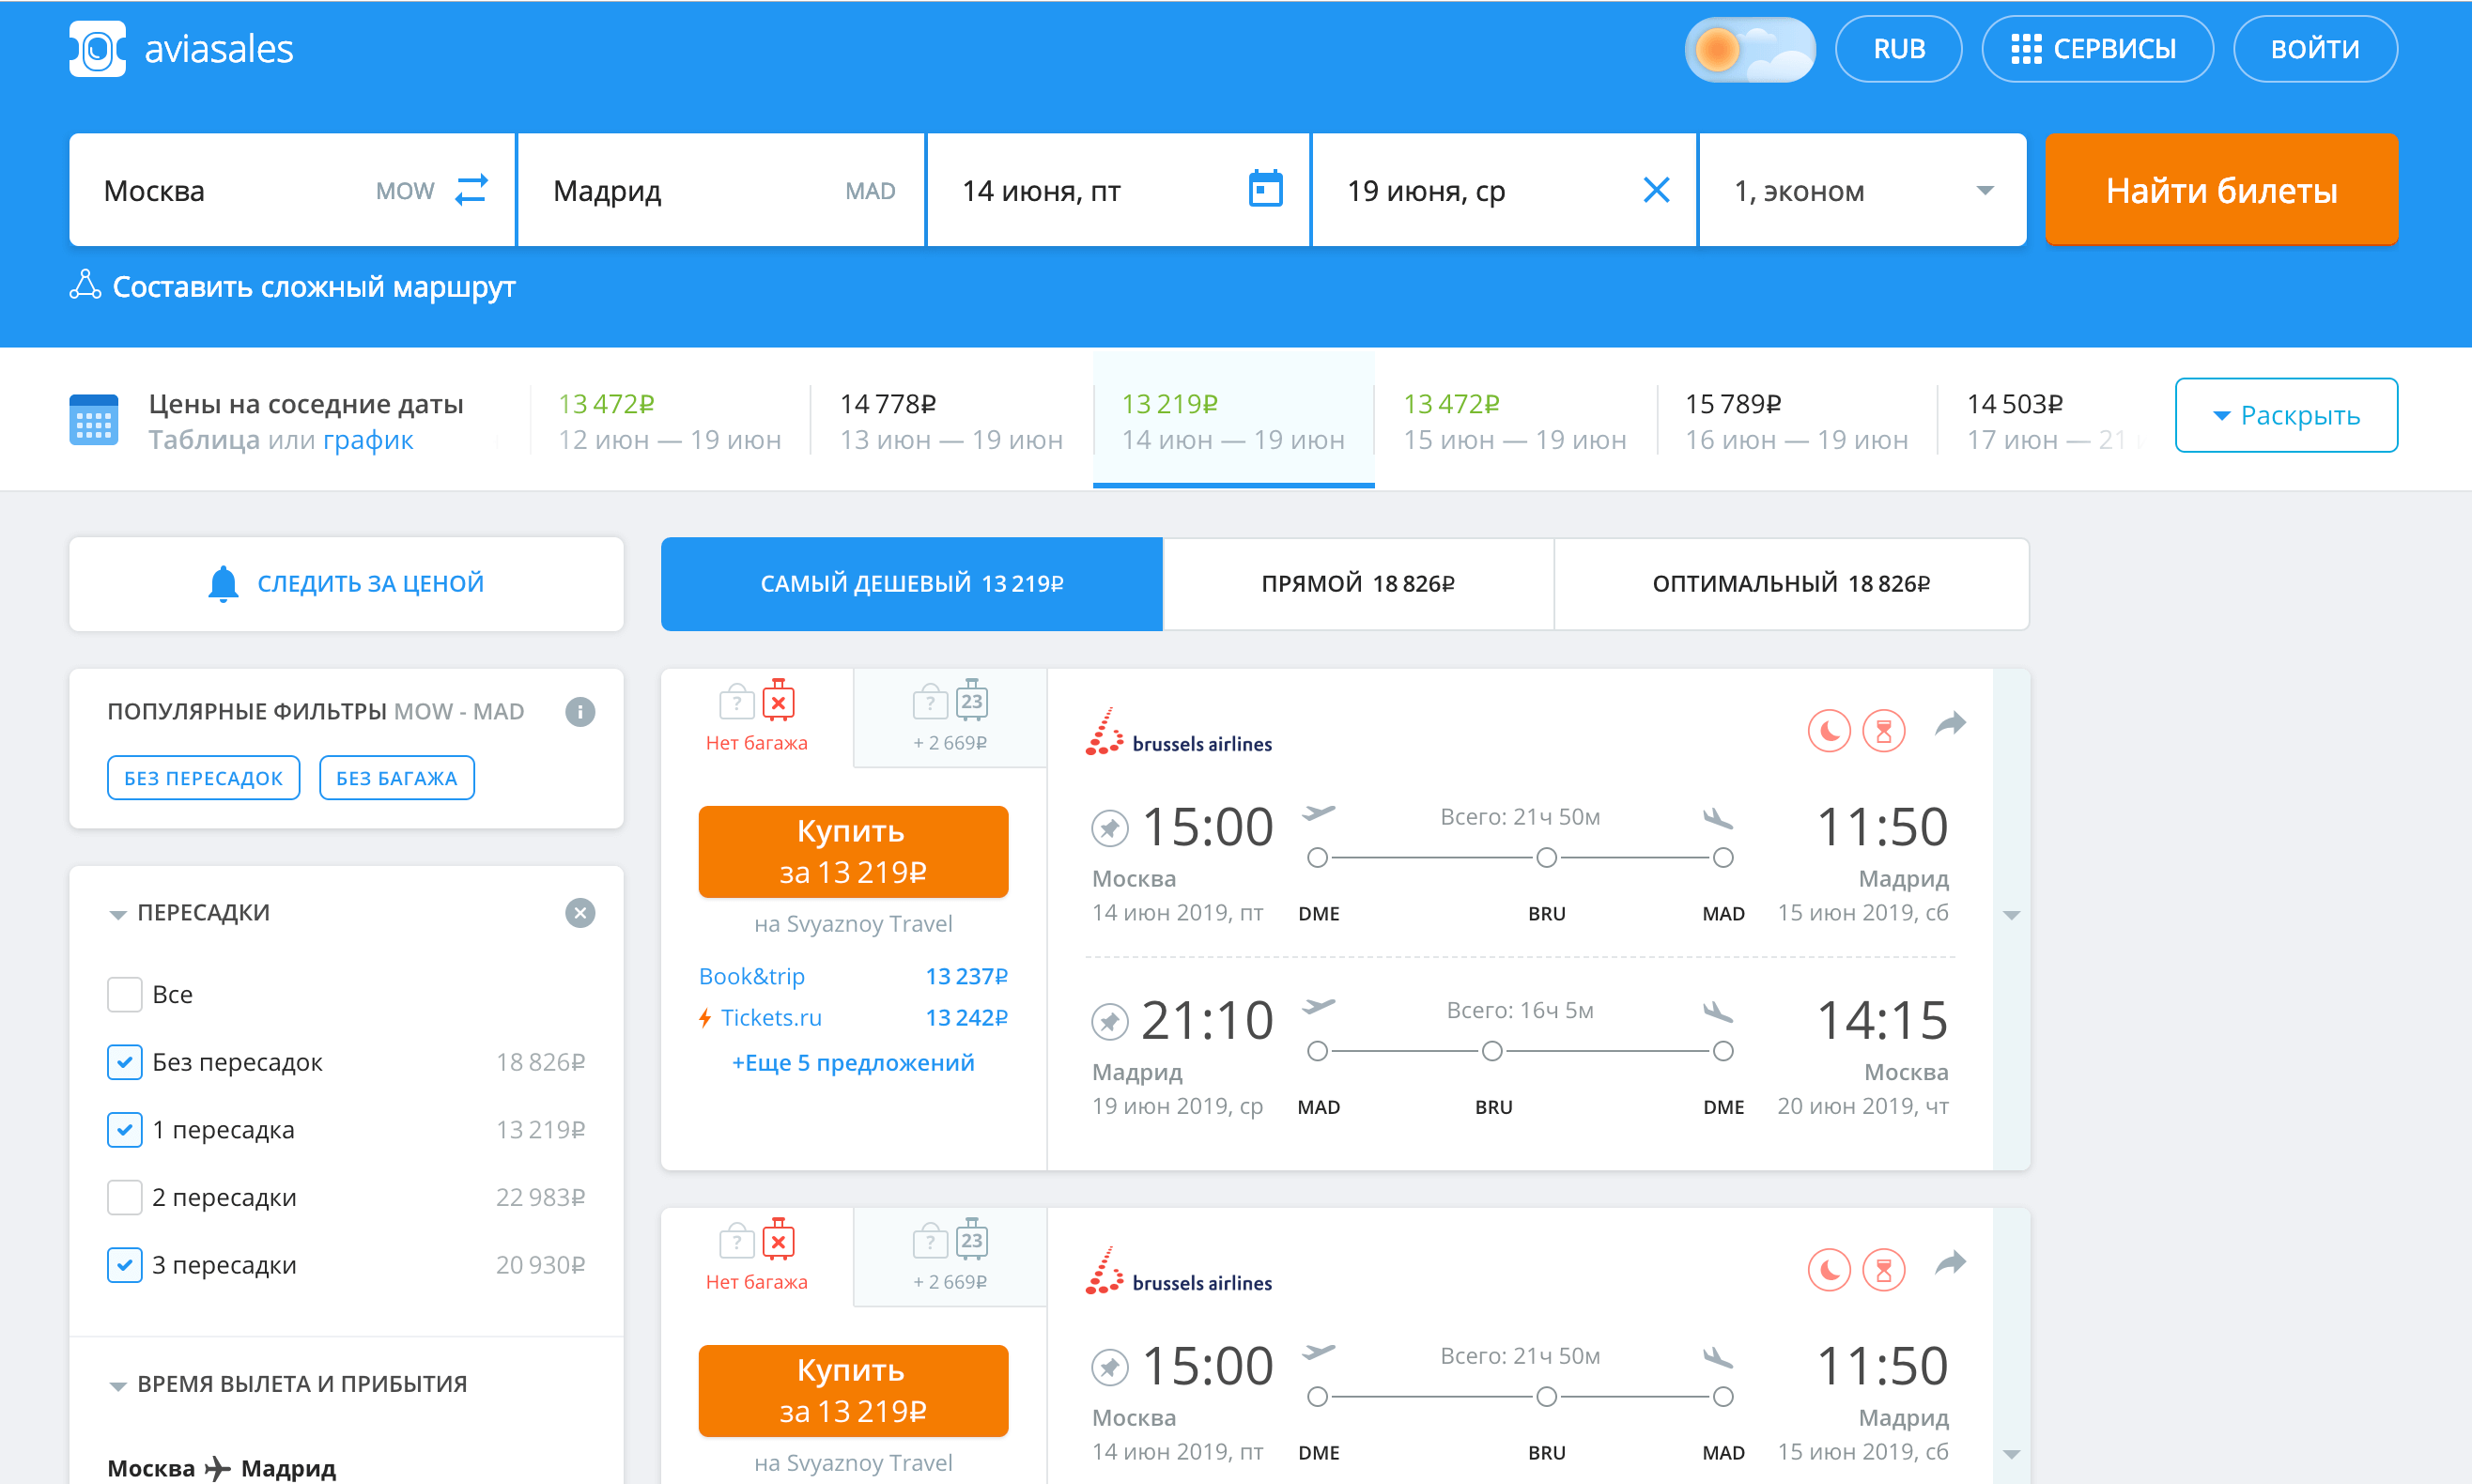The width and height of the screenshot is (2472, 1484).
Task: Collapse the Пересадки filter section
Action: [x=118, y=914]
